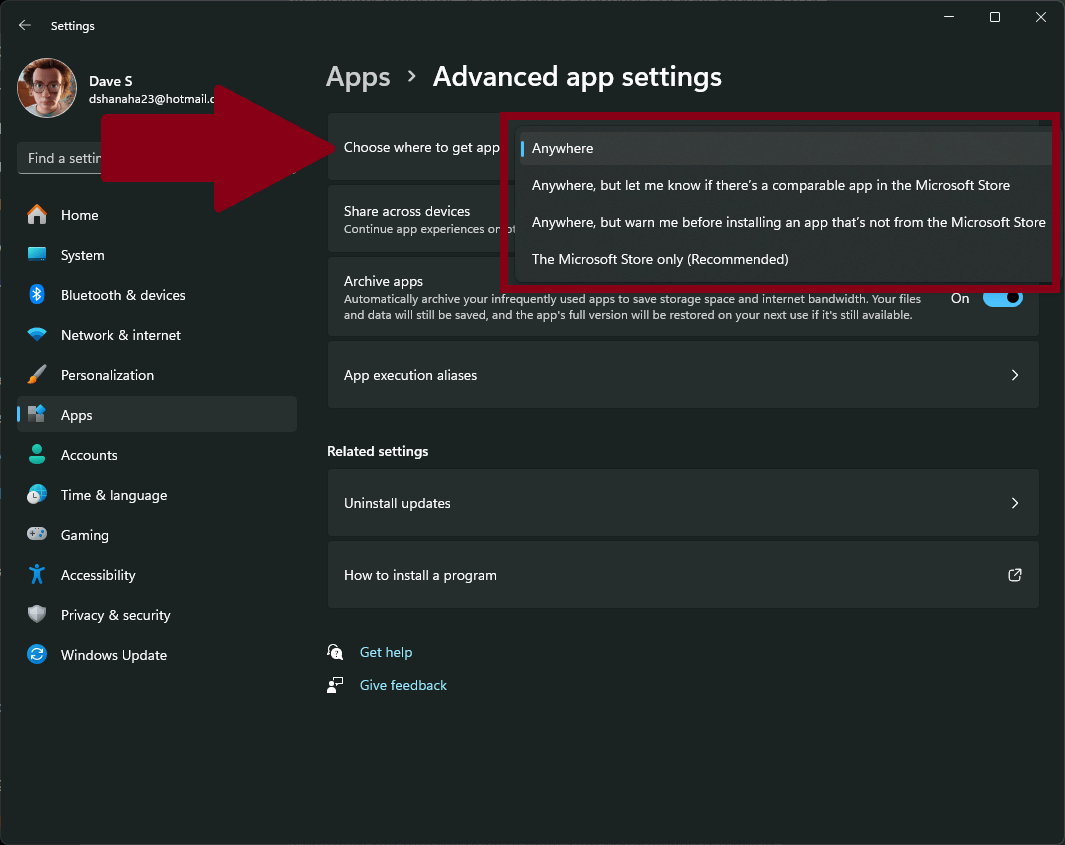
Task: Open Privacy & security settings
Action: [x=116, y=615]
